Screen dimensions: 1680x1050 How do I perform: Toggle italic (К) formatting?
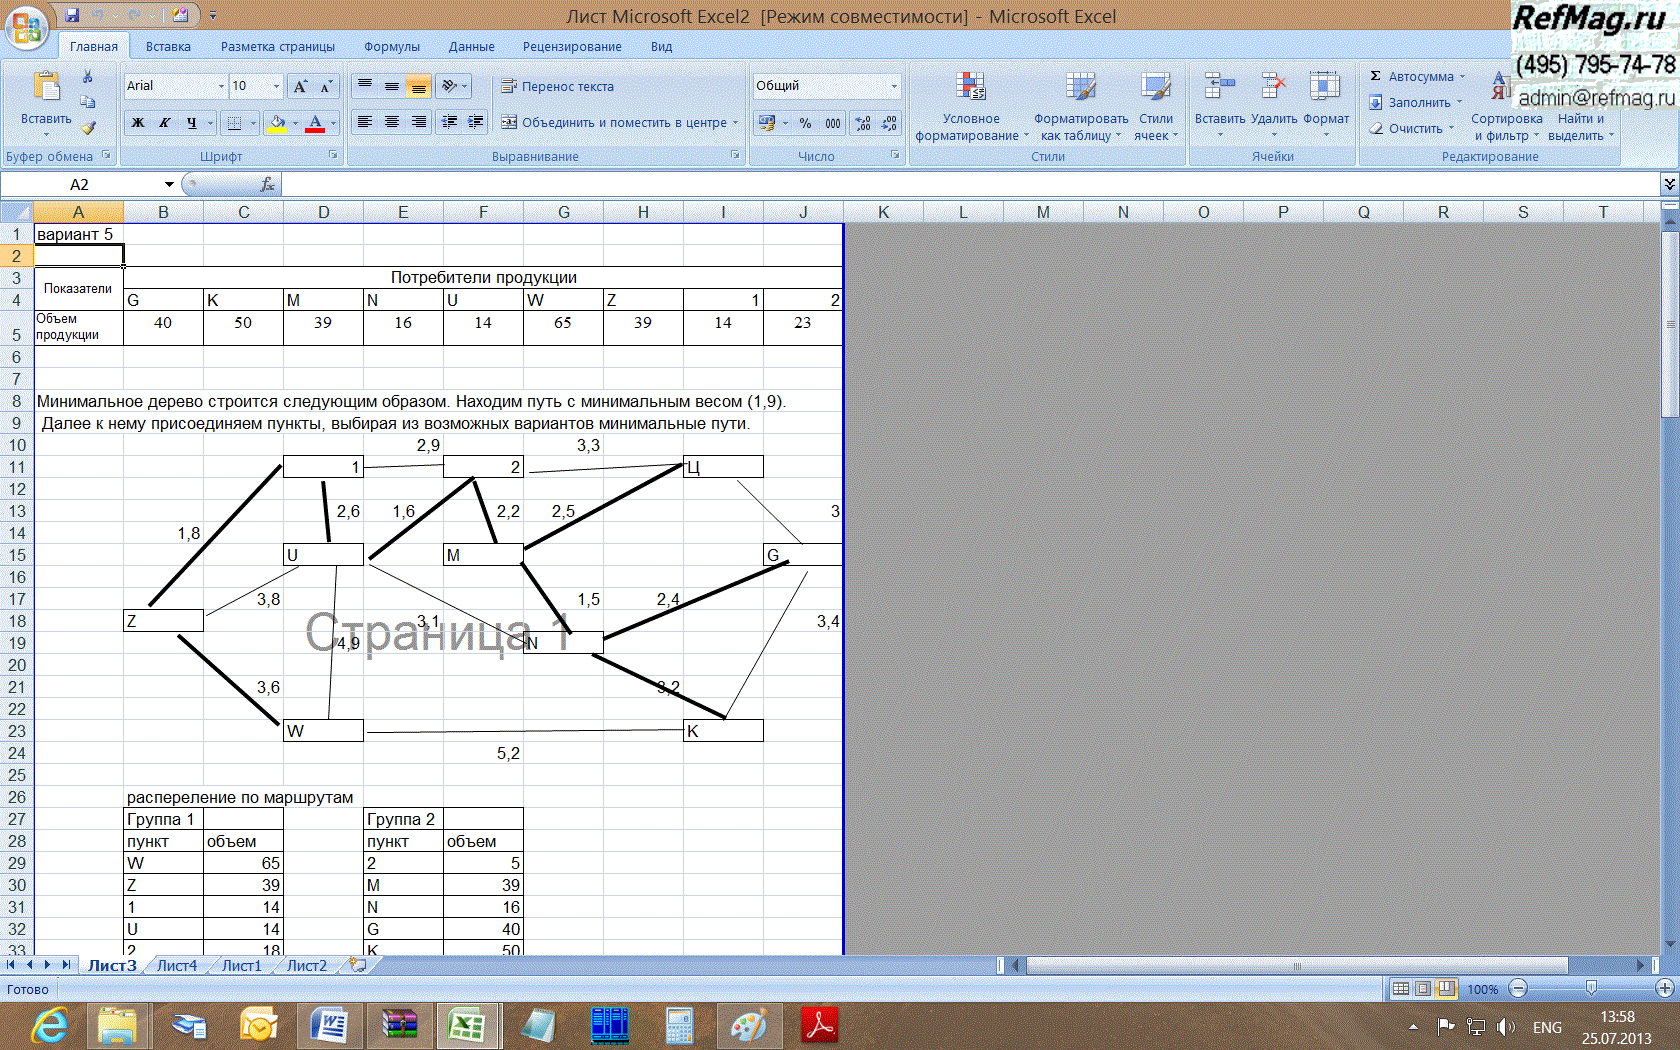click(x=164, y=123)
